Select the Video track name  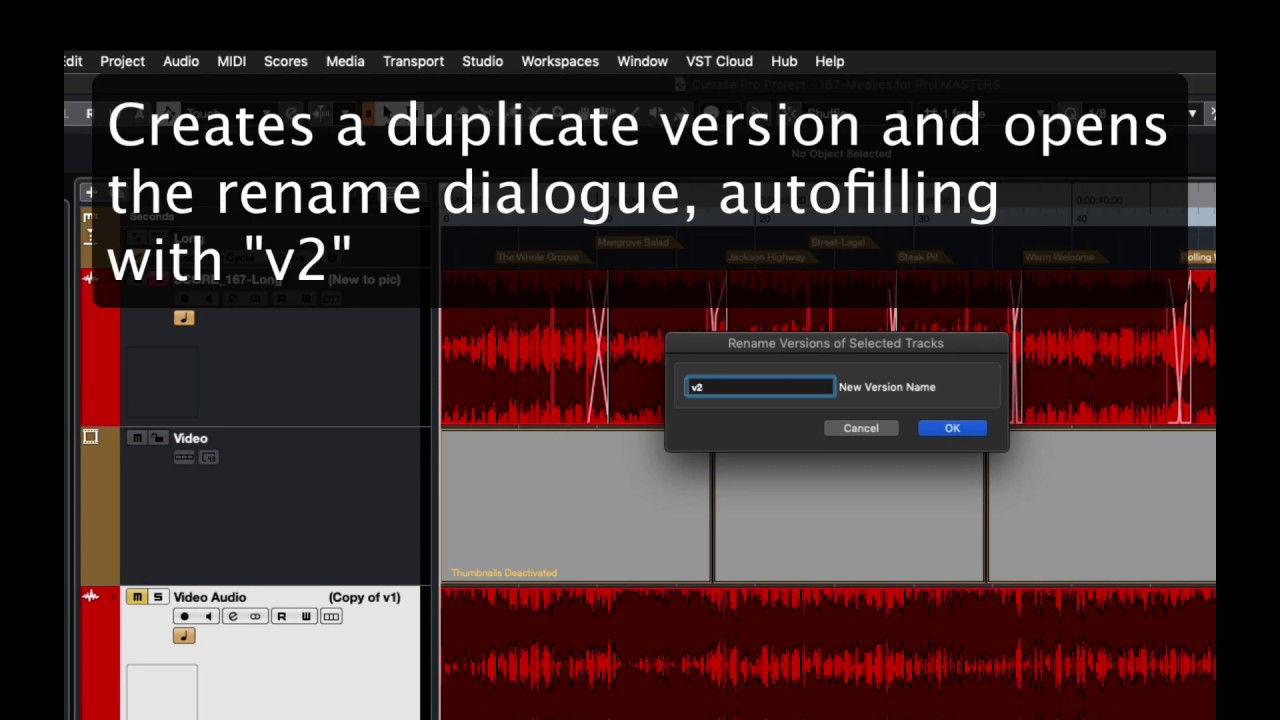click(x=190, y=438)
